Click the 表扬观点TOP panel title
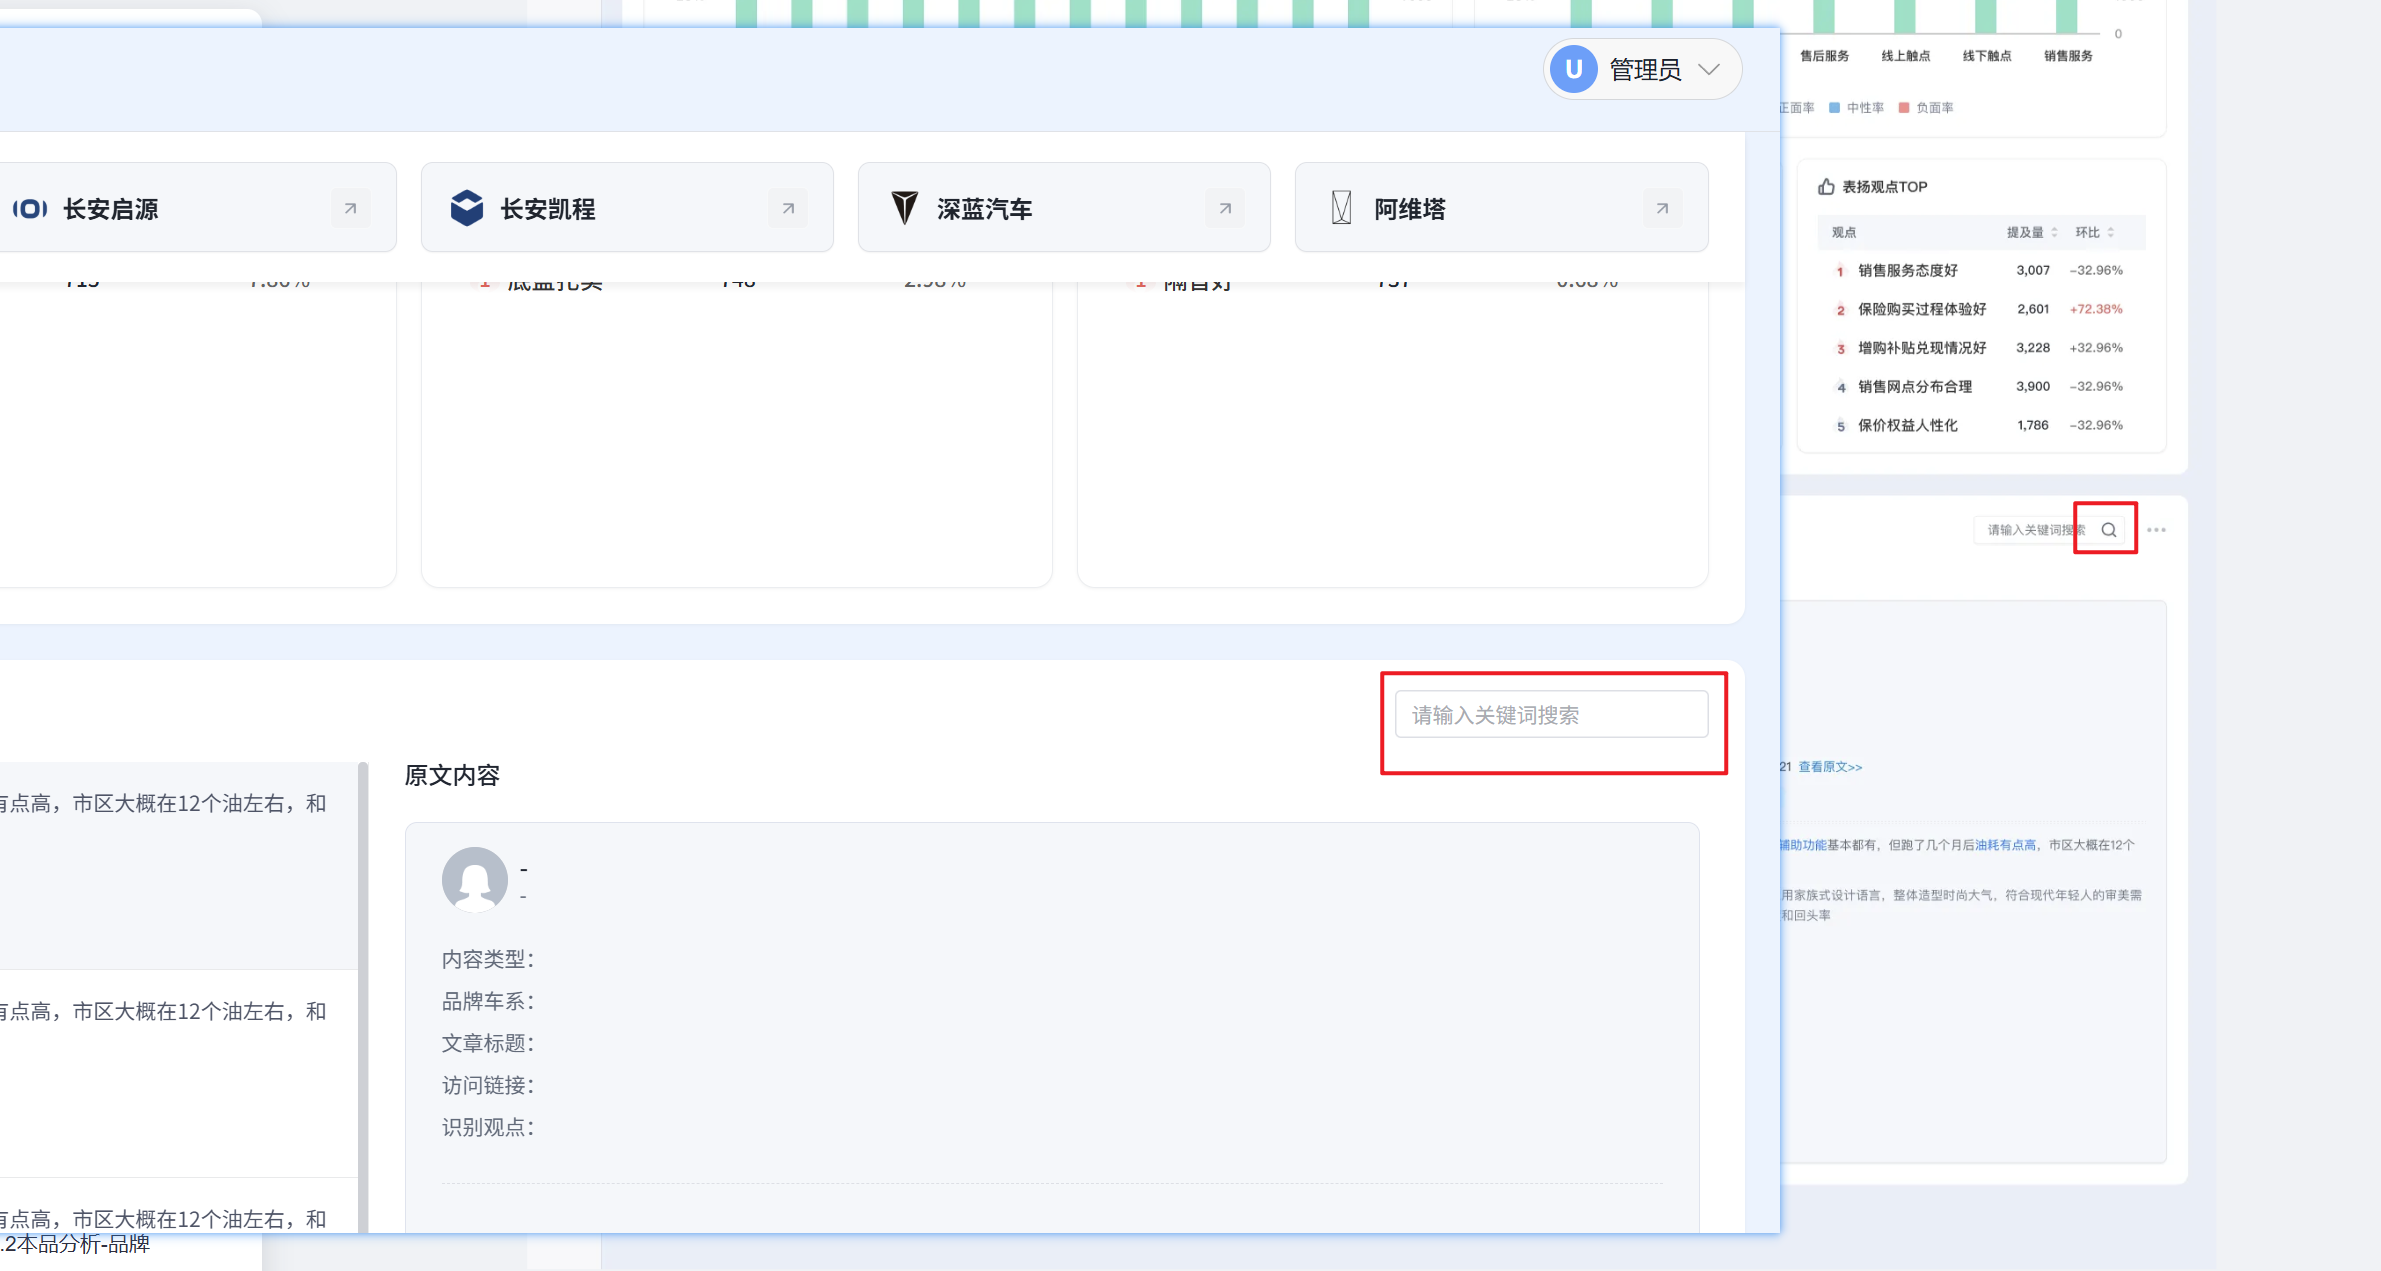The height and width of the screenshot is (1271, 2381). (x=1884, y=187)
